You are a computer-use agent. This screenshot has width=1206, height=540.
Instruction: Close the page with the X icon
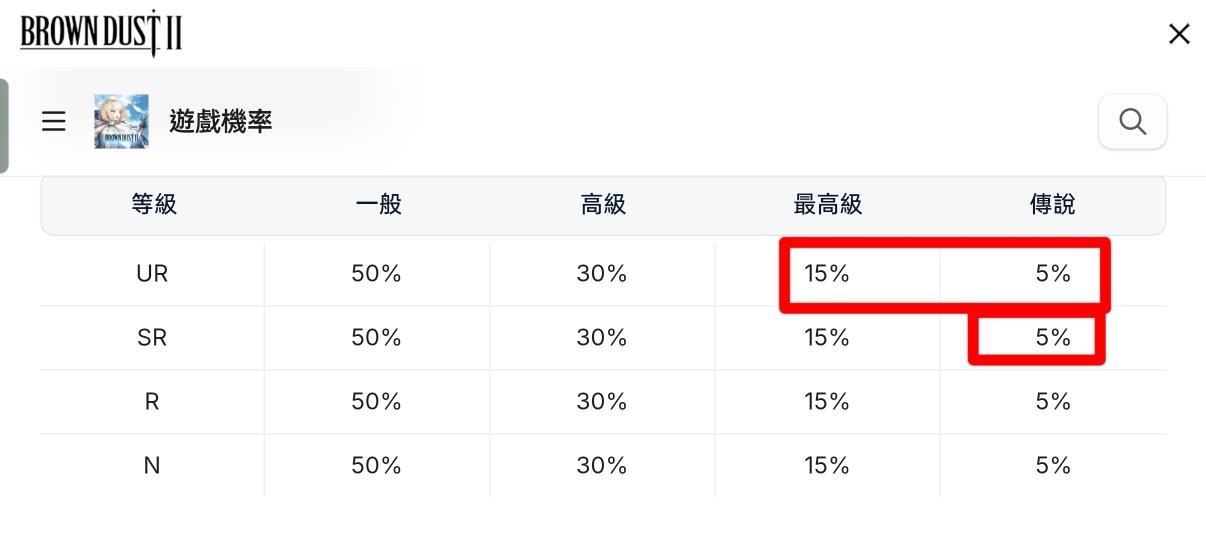click(1179, 35)
